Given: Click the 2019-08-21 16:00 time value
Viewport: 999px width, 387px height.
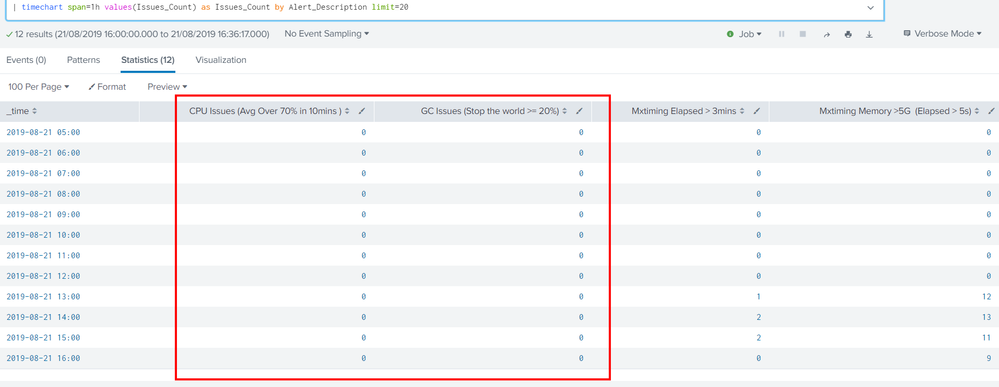Looking at the screenshot, I should pyautogui.click(x=43, y=358).
